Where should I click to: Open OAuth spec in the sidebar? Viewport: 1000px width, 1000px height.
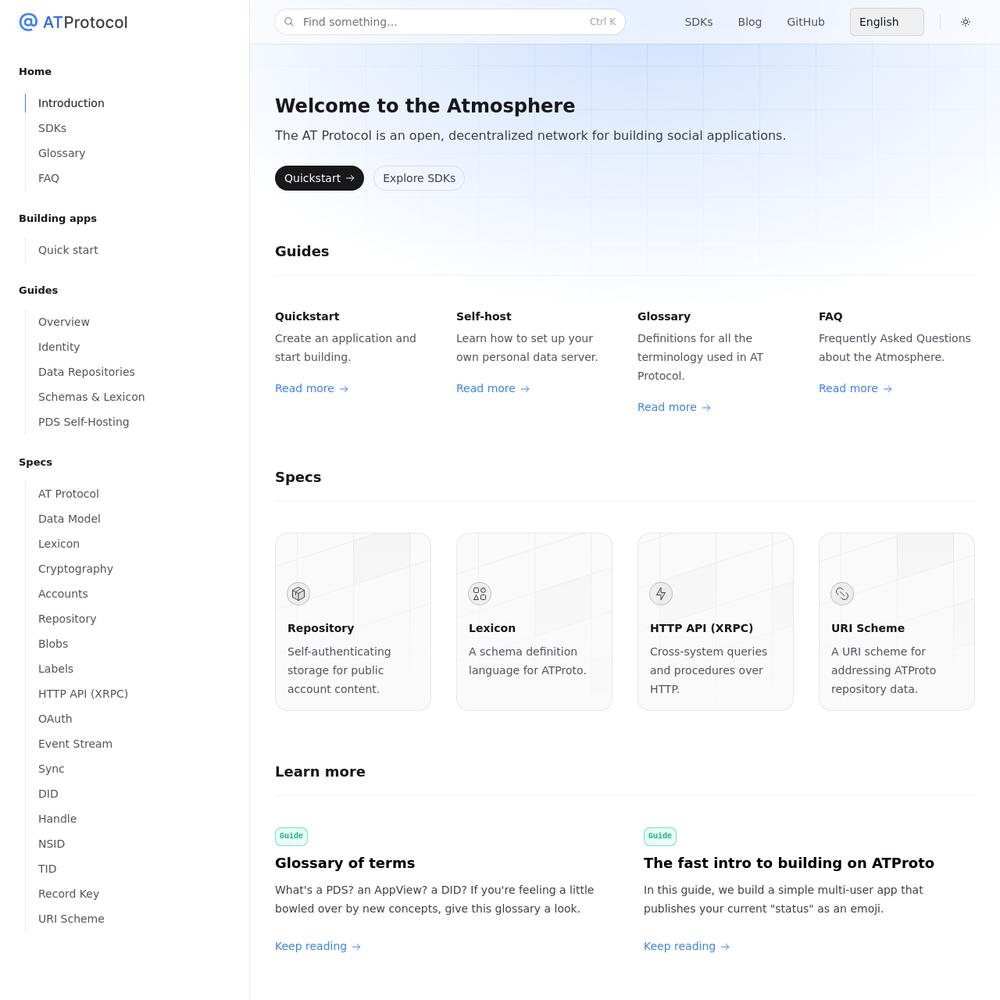(55, 719)
